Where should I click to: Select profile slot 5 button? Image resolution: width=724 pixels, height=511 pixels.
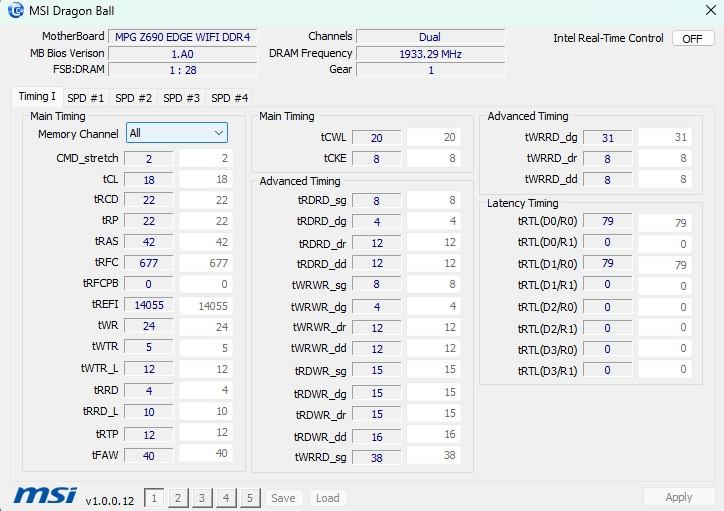[x=250, y=498]
